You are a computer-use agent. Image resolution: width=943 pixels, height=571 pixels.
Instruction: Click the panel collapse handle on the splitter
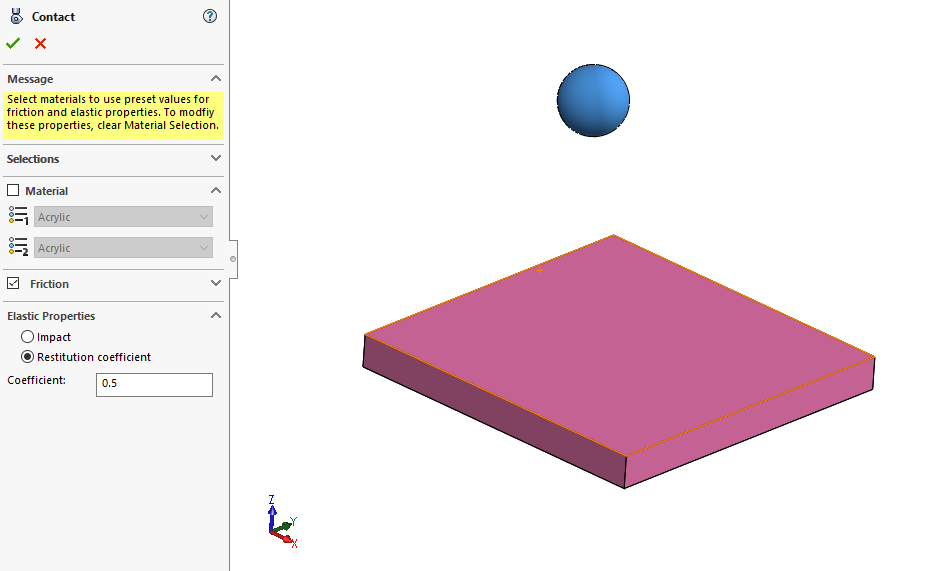point(233,259)
